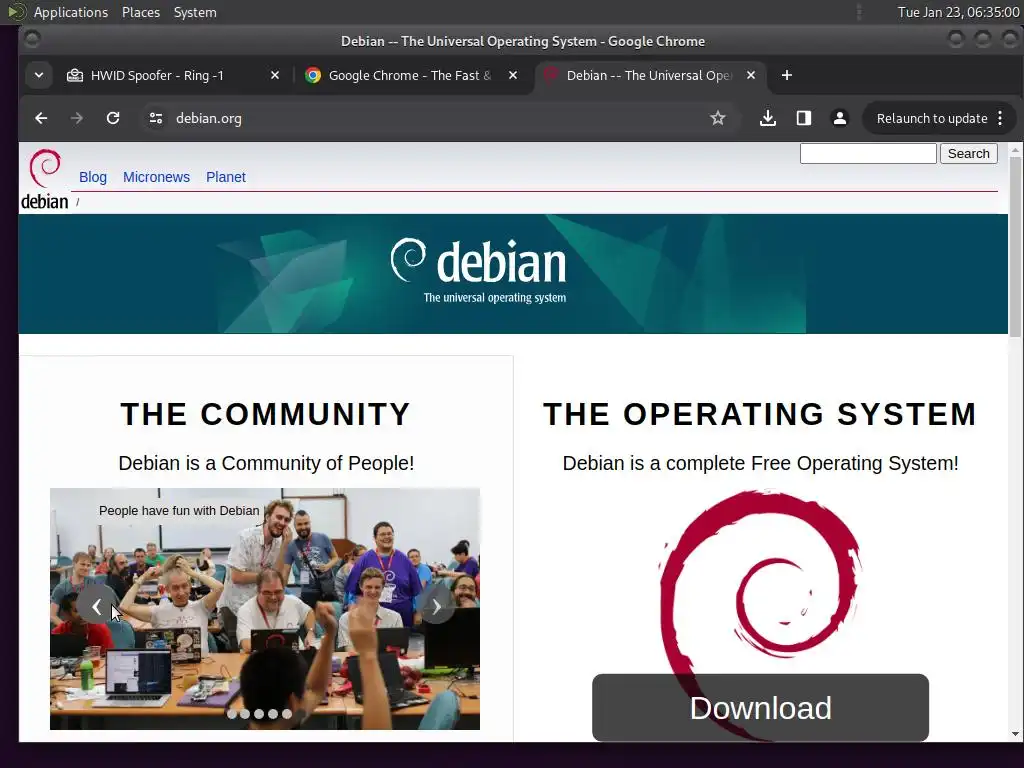Select the first carousel indicator dot

[x=232, y=714]
